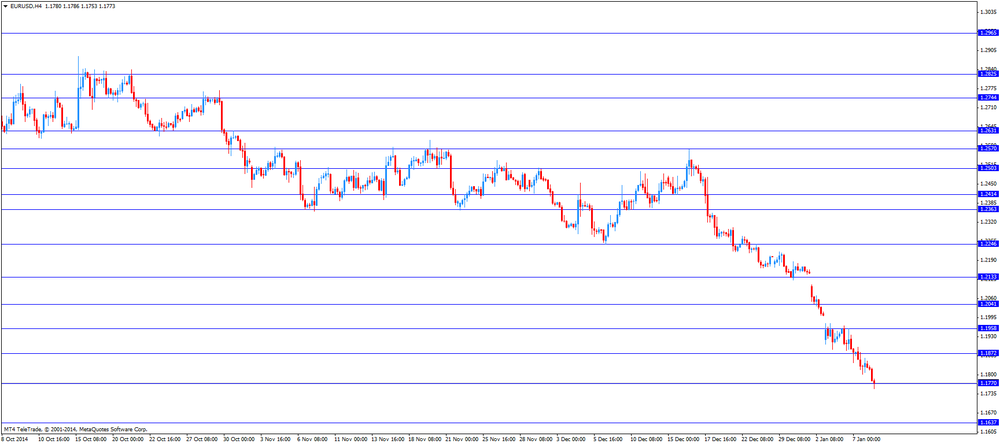This screenshot has height=444, width=1000.
Task: Click the 1.2041 level price tag
Action: click(988, 304)
